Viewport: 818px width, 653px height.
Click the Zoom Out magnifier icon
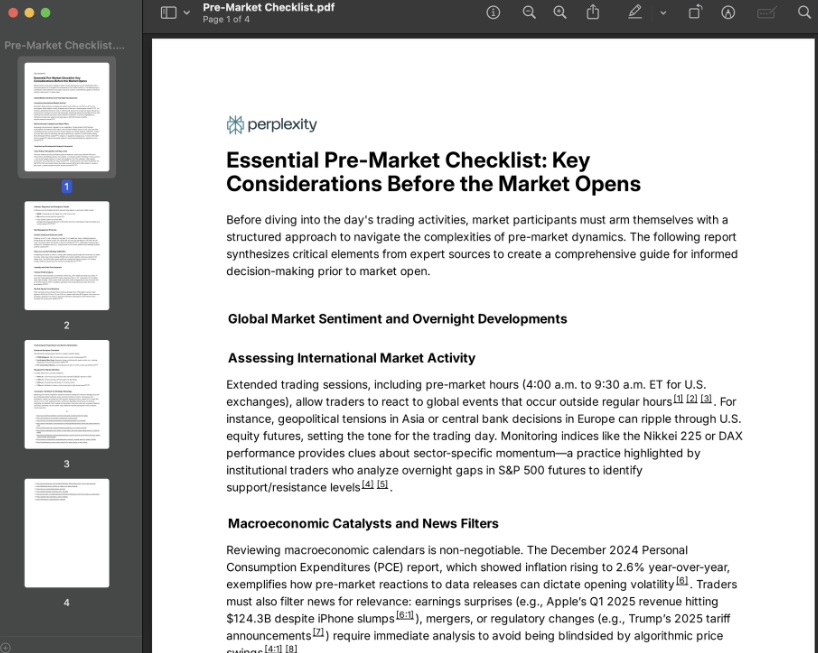click(x=529, y=12)
